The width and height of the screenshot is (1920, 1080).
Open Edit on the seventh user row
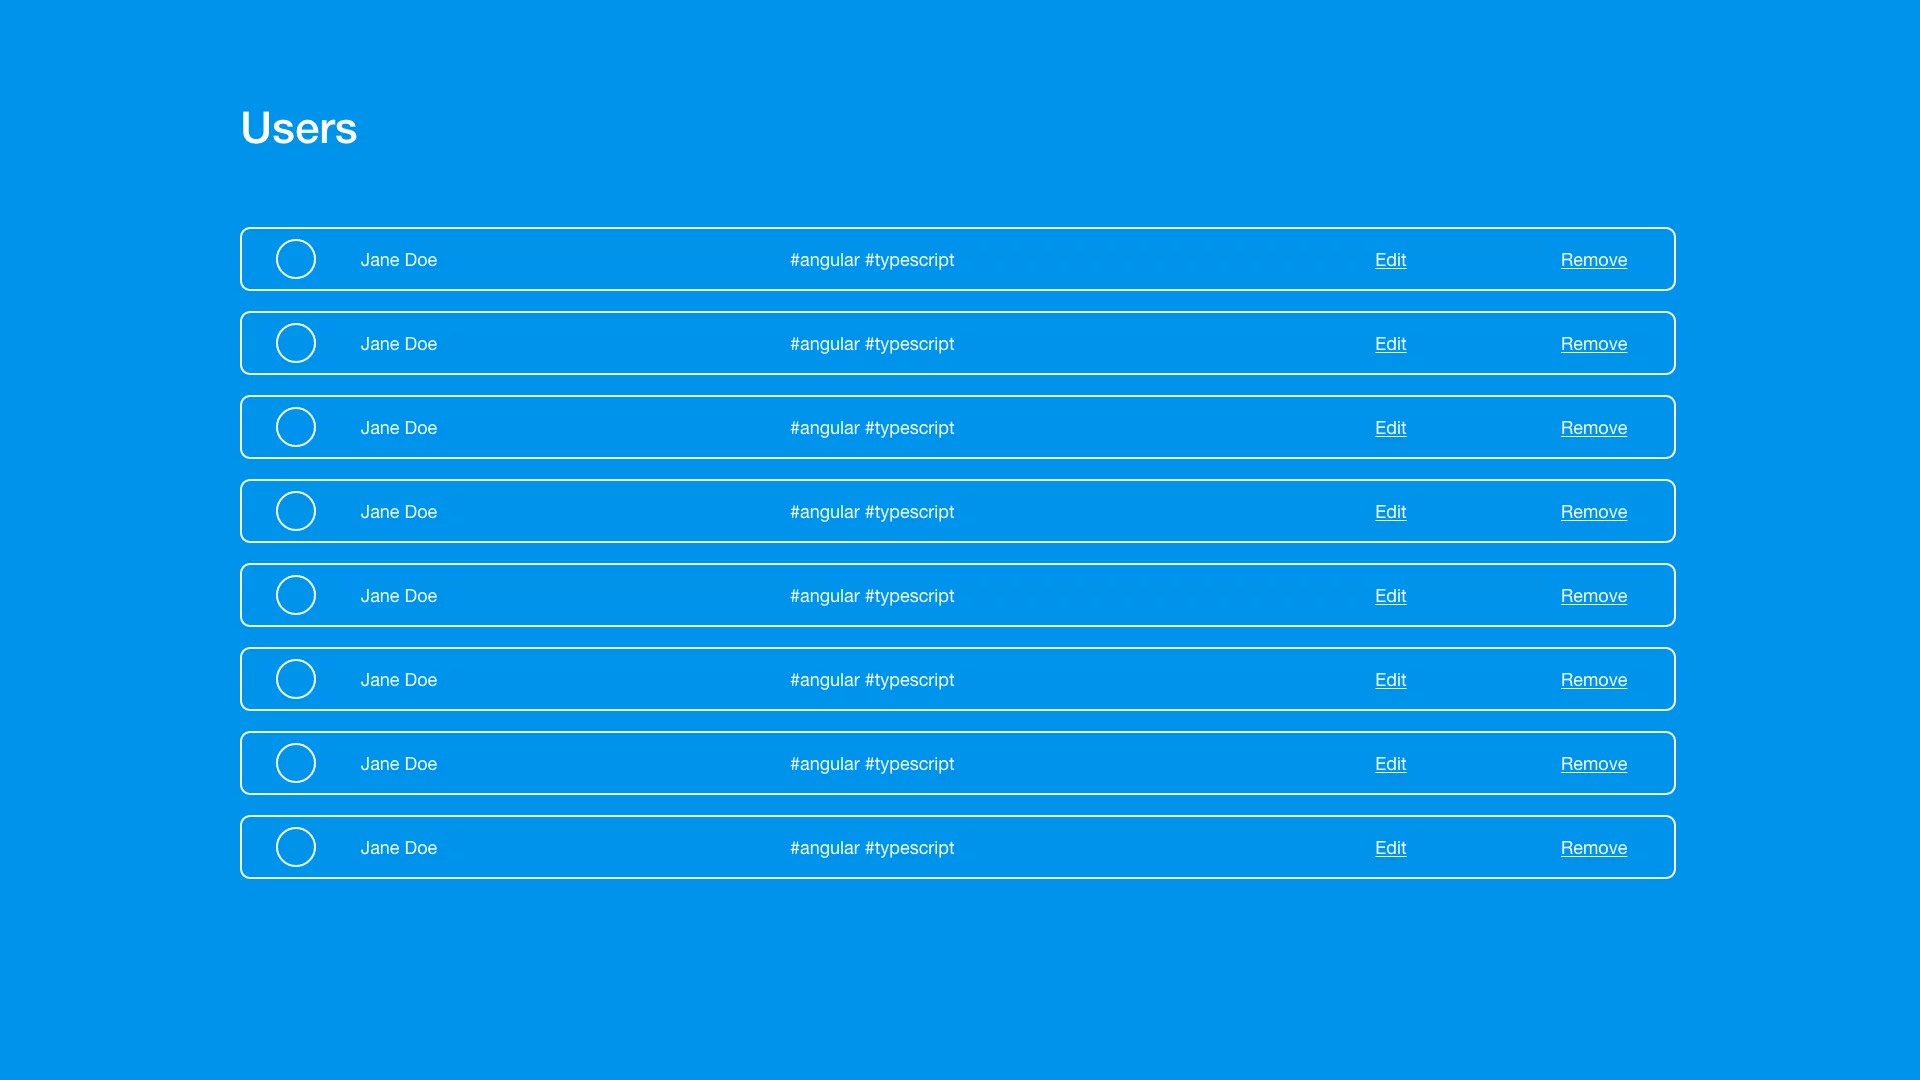1389,763
